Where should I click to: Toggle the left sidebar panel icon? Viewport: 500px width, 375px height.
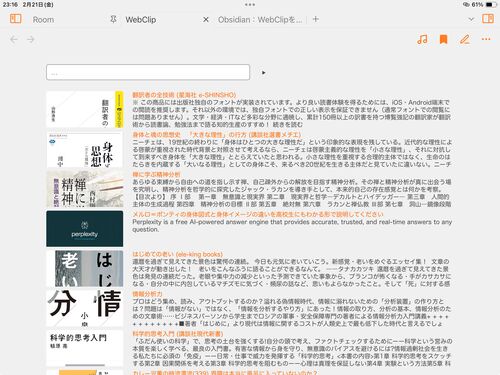point(16,19)
